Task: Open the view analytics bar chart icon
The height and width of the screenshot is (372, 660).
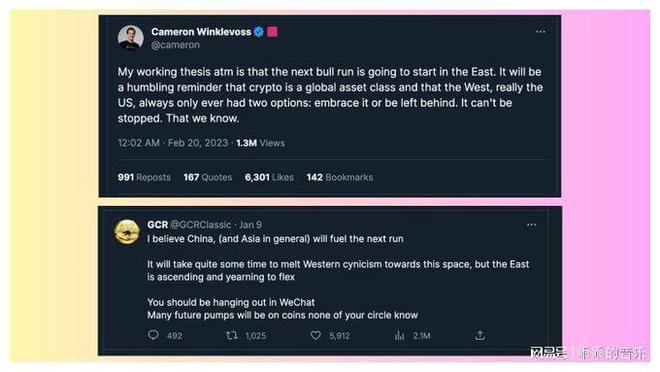Action: point(399,335)
